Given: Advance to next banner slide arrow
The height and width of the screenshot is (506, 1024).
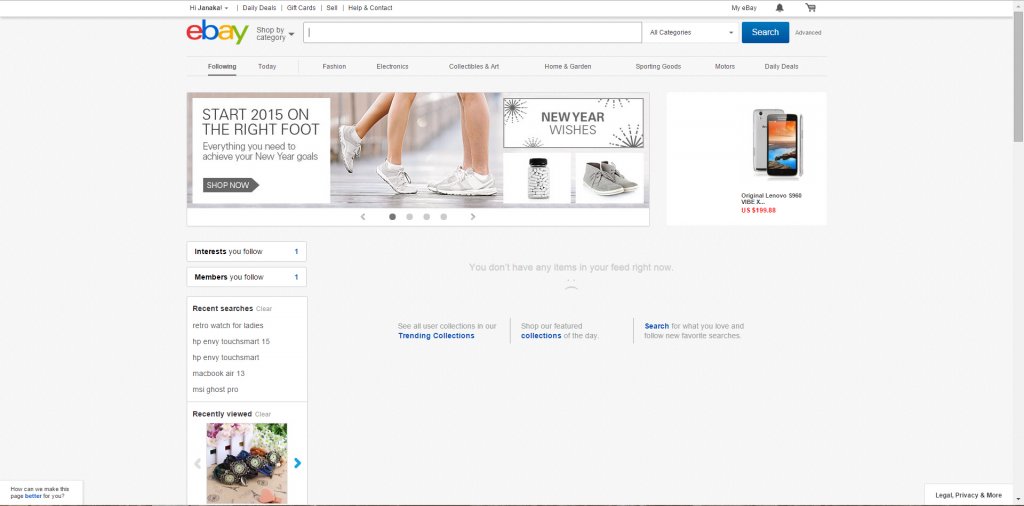Looking at the screenshot, I should (473, 216).
